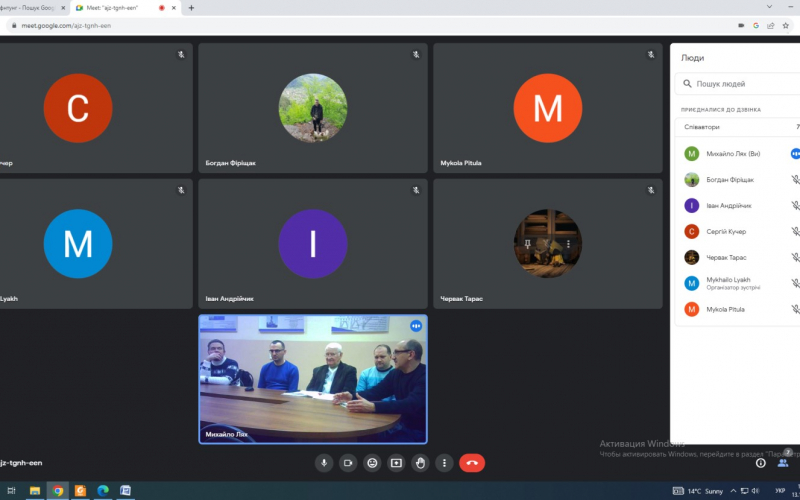Click the Богдан Фіріщак participant tile

pos(313,108)
